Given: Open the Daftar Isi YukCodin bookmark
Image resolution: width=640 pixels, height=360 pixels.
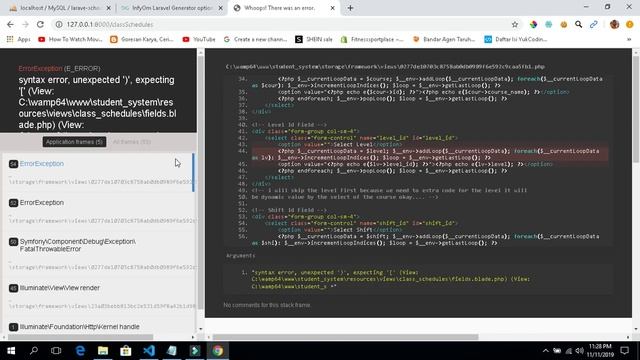Looking at the screenshot, I should (516, 39).
